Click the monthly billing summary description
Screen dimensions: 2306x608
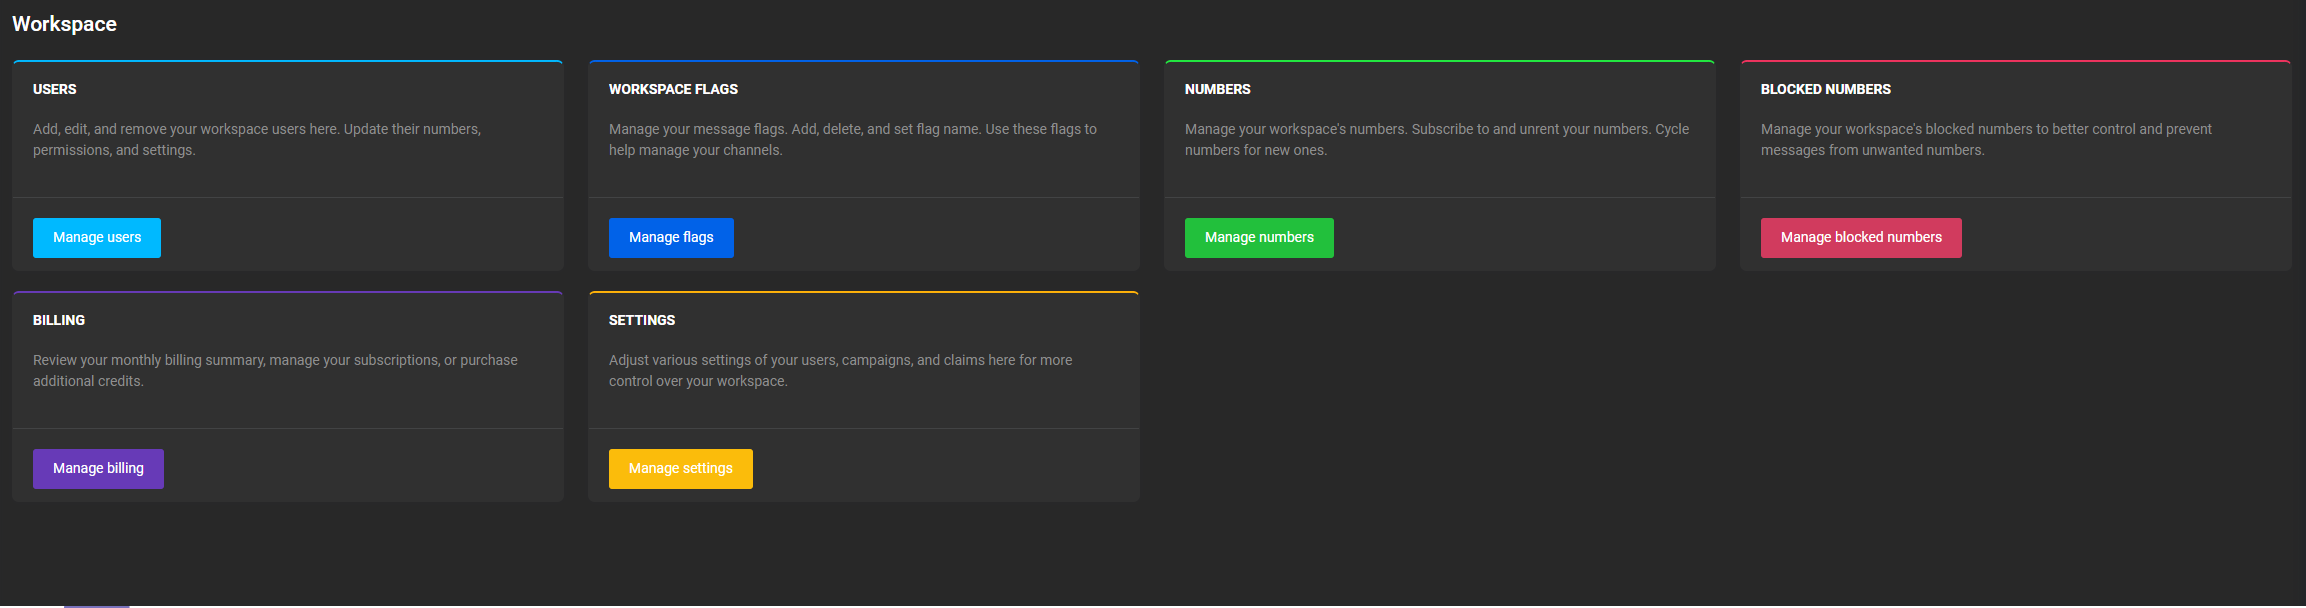[275, 371]
